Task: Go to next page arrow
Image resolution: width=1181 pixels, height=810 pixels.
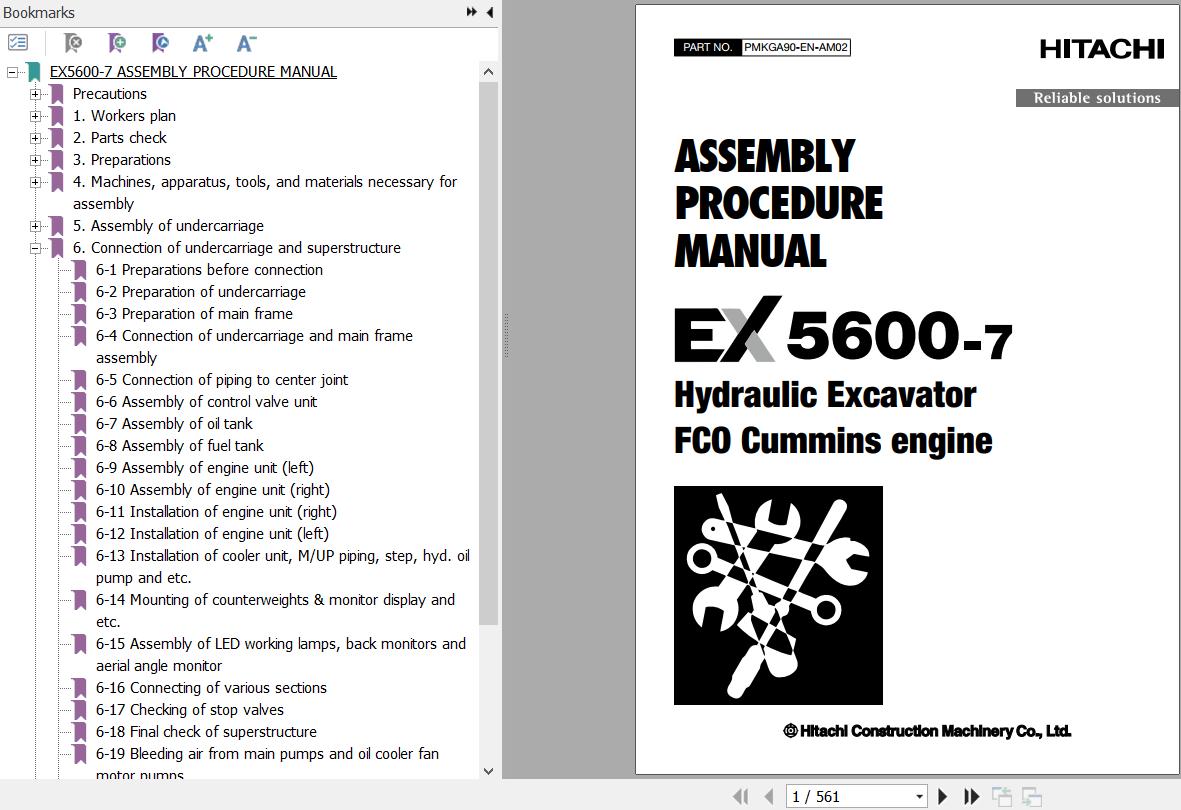Action: 942,796
